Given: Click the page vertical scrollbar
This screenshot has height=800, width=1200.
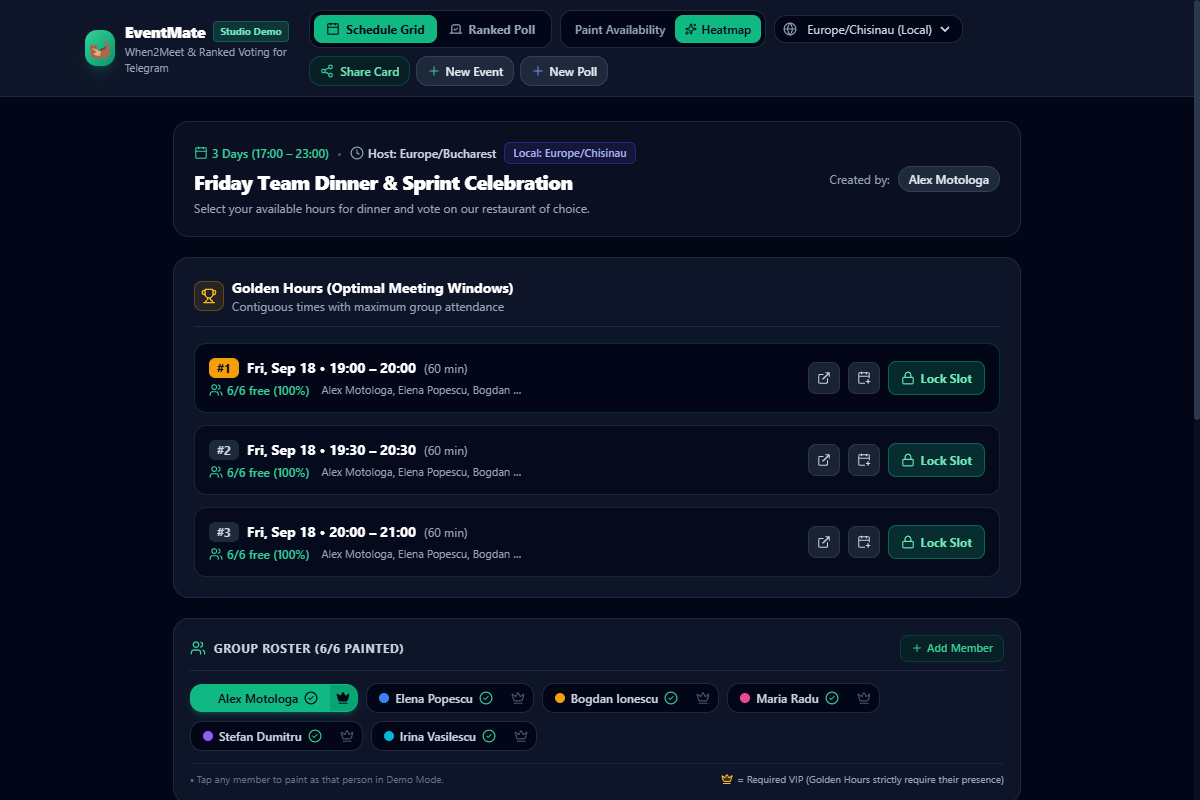Looking at the screenshot, I should tap(1196, 210).
